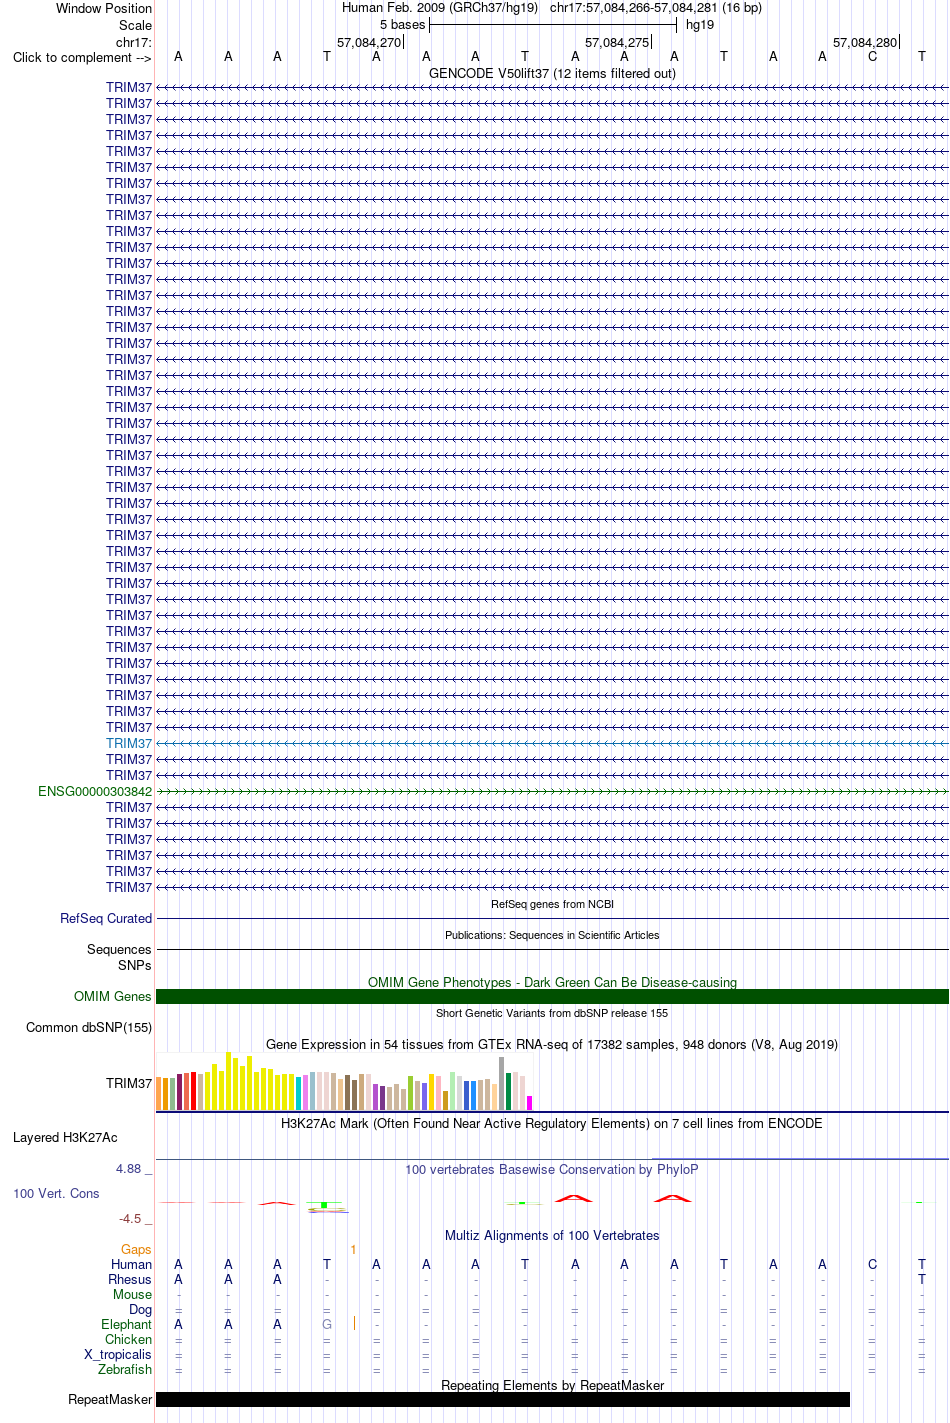This screenshot has height=1423, width=950.
Task: Open Multiz Alignments of 100 Vertebrates title
Action: (552, 1235)
